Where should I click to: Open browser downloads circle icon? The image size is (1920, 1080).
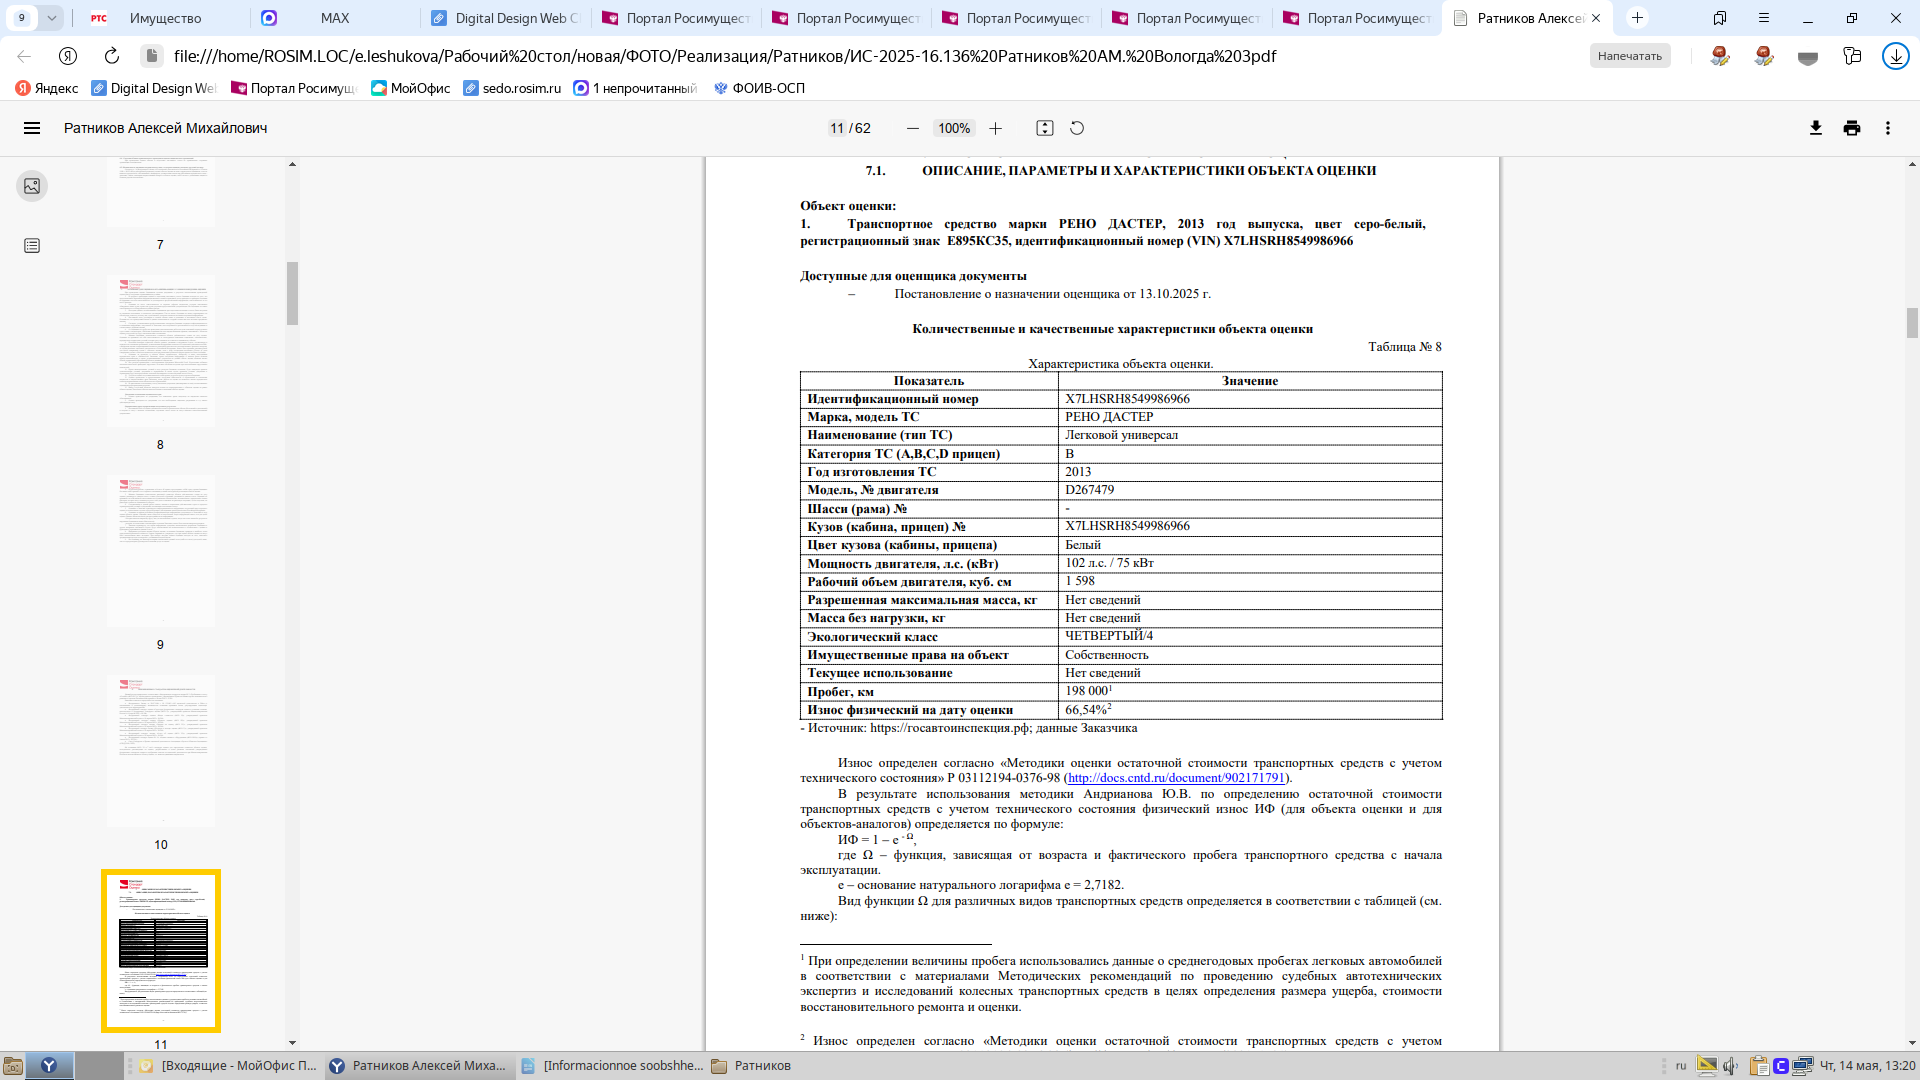coord(1896,56)
